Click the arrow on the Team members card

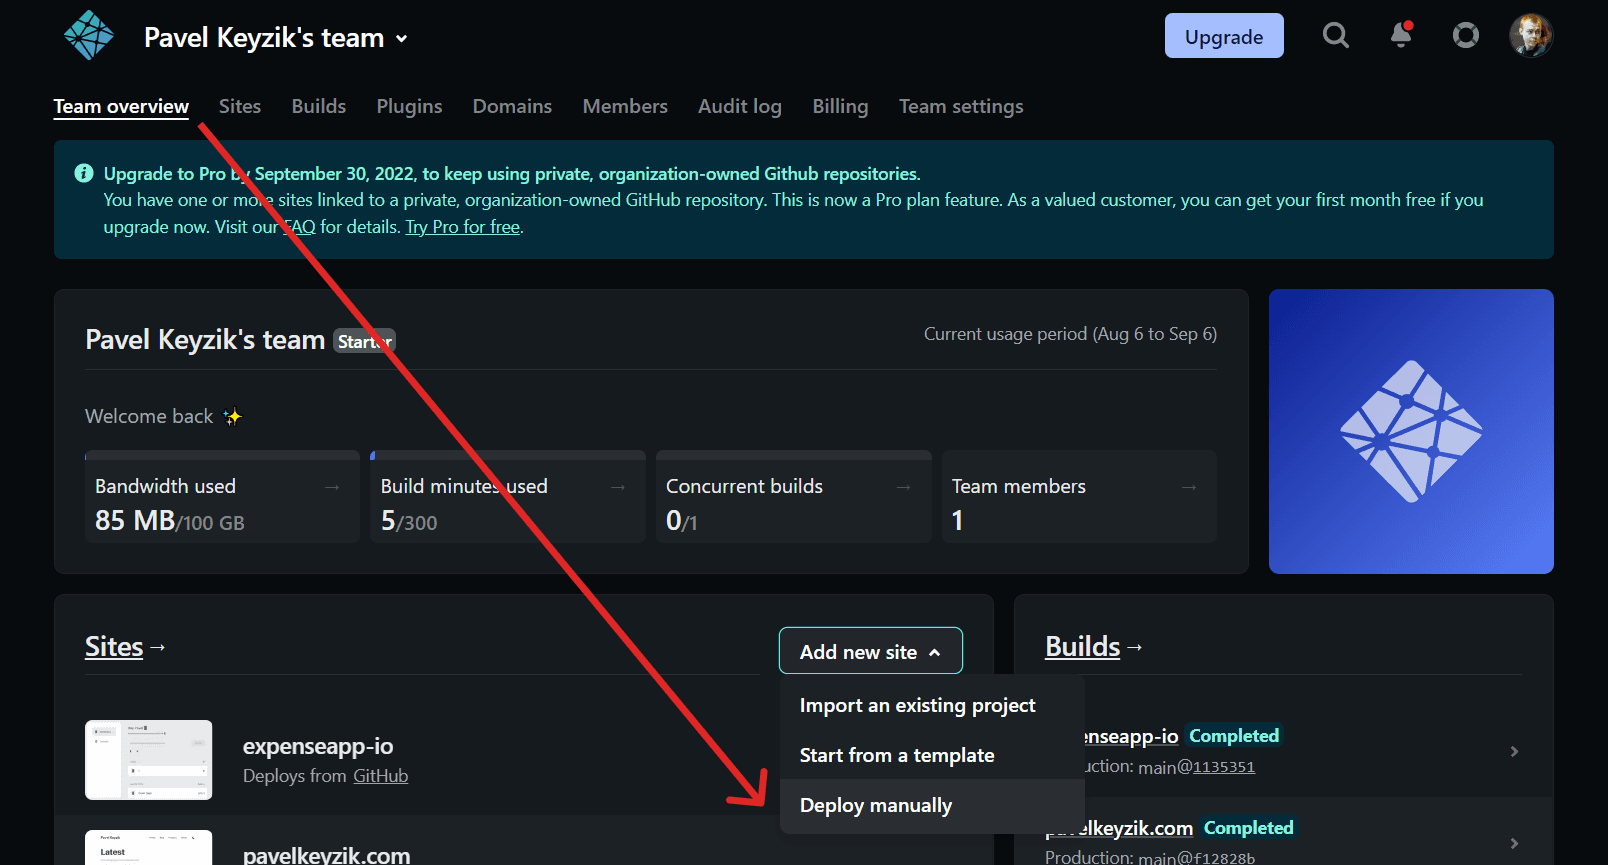[x=1189, y=487]
